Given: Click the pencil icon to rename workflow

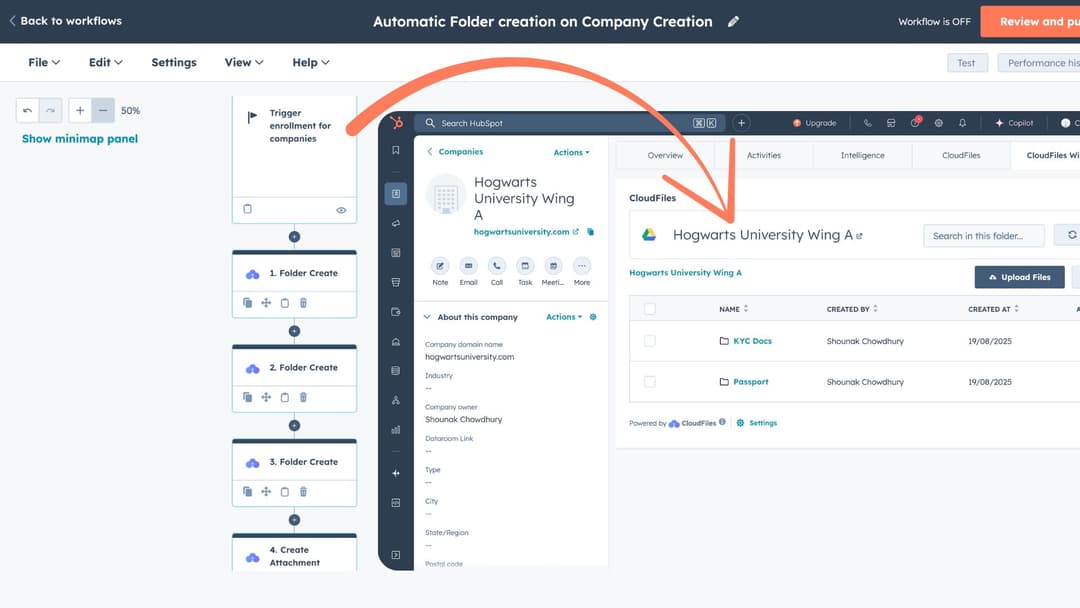Looking at the screenshot, I should (x=734, y=22).
